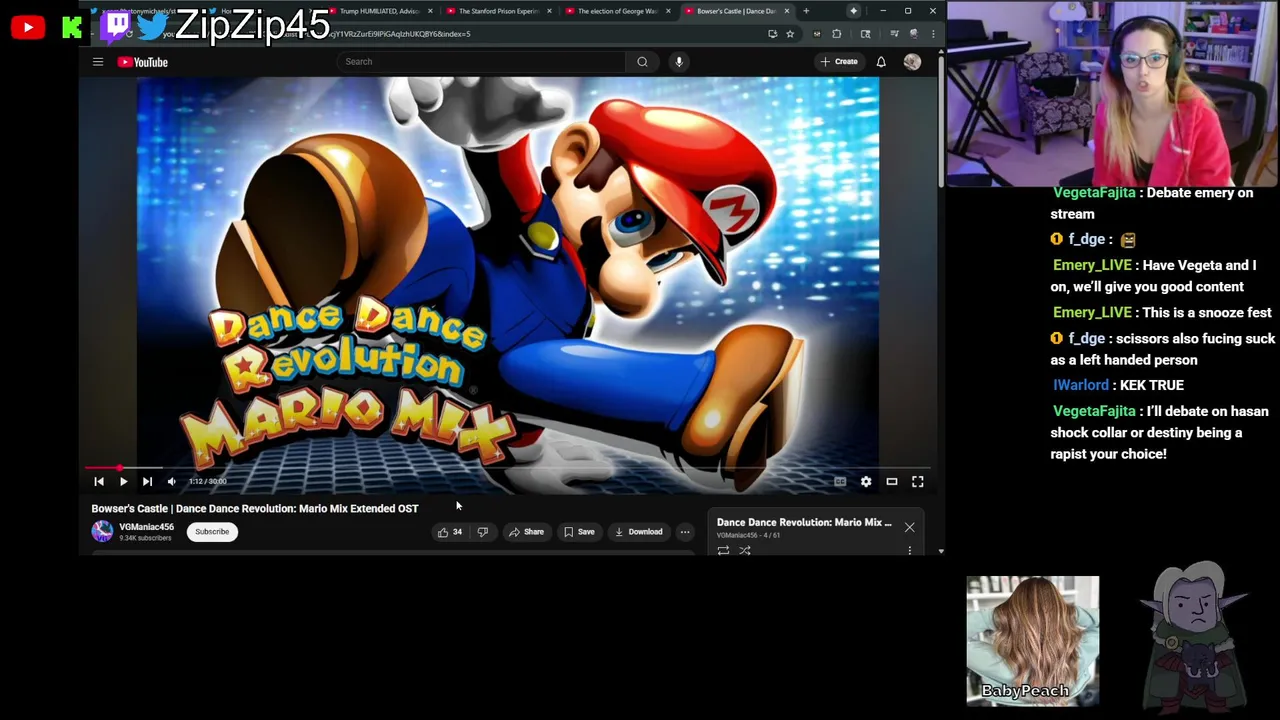Play the paused video
1280x720 pixels.
tap(123, 482)
